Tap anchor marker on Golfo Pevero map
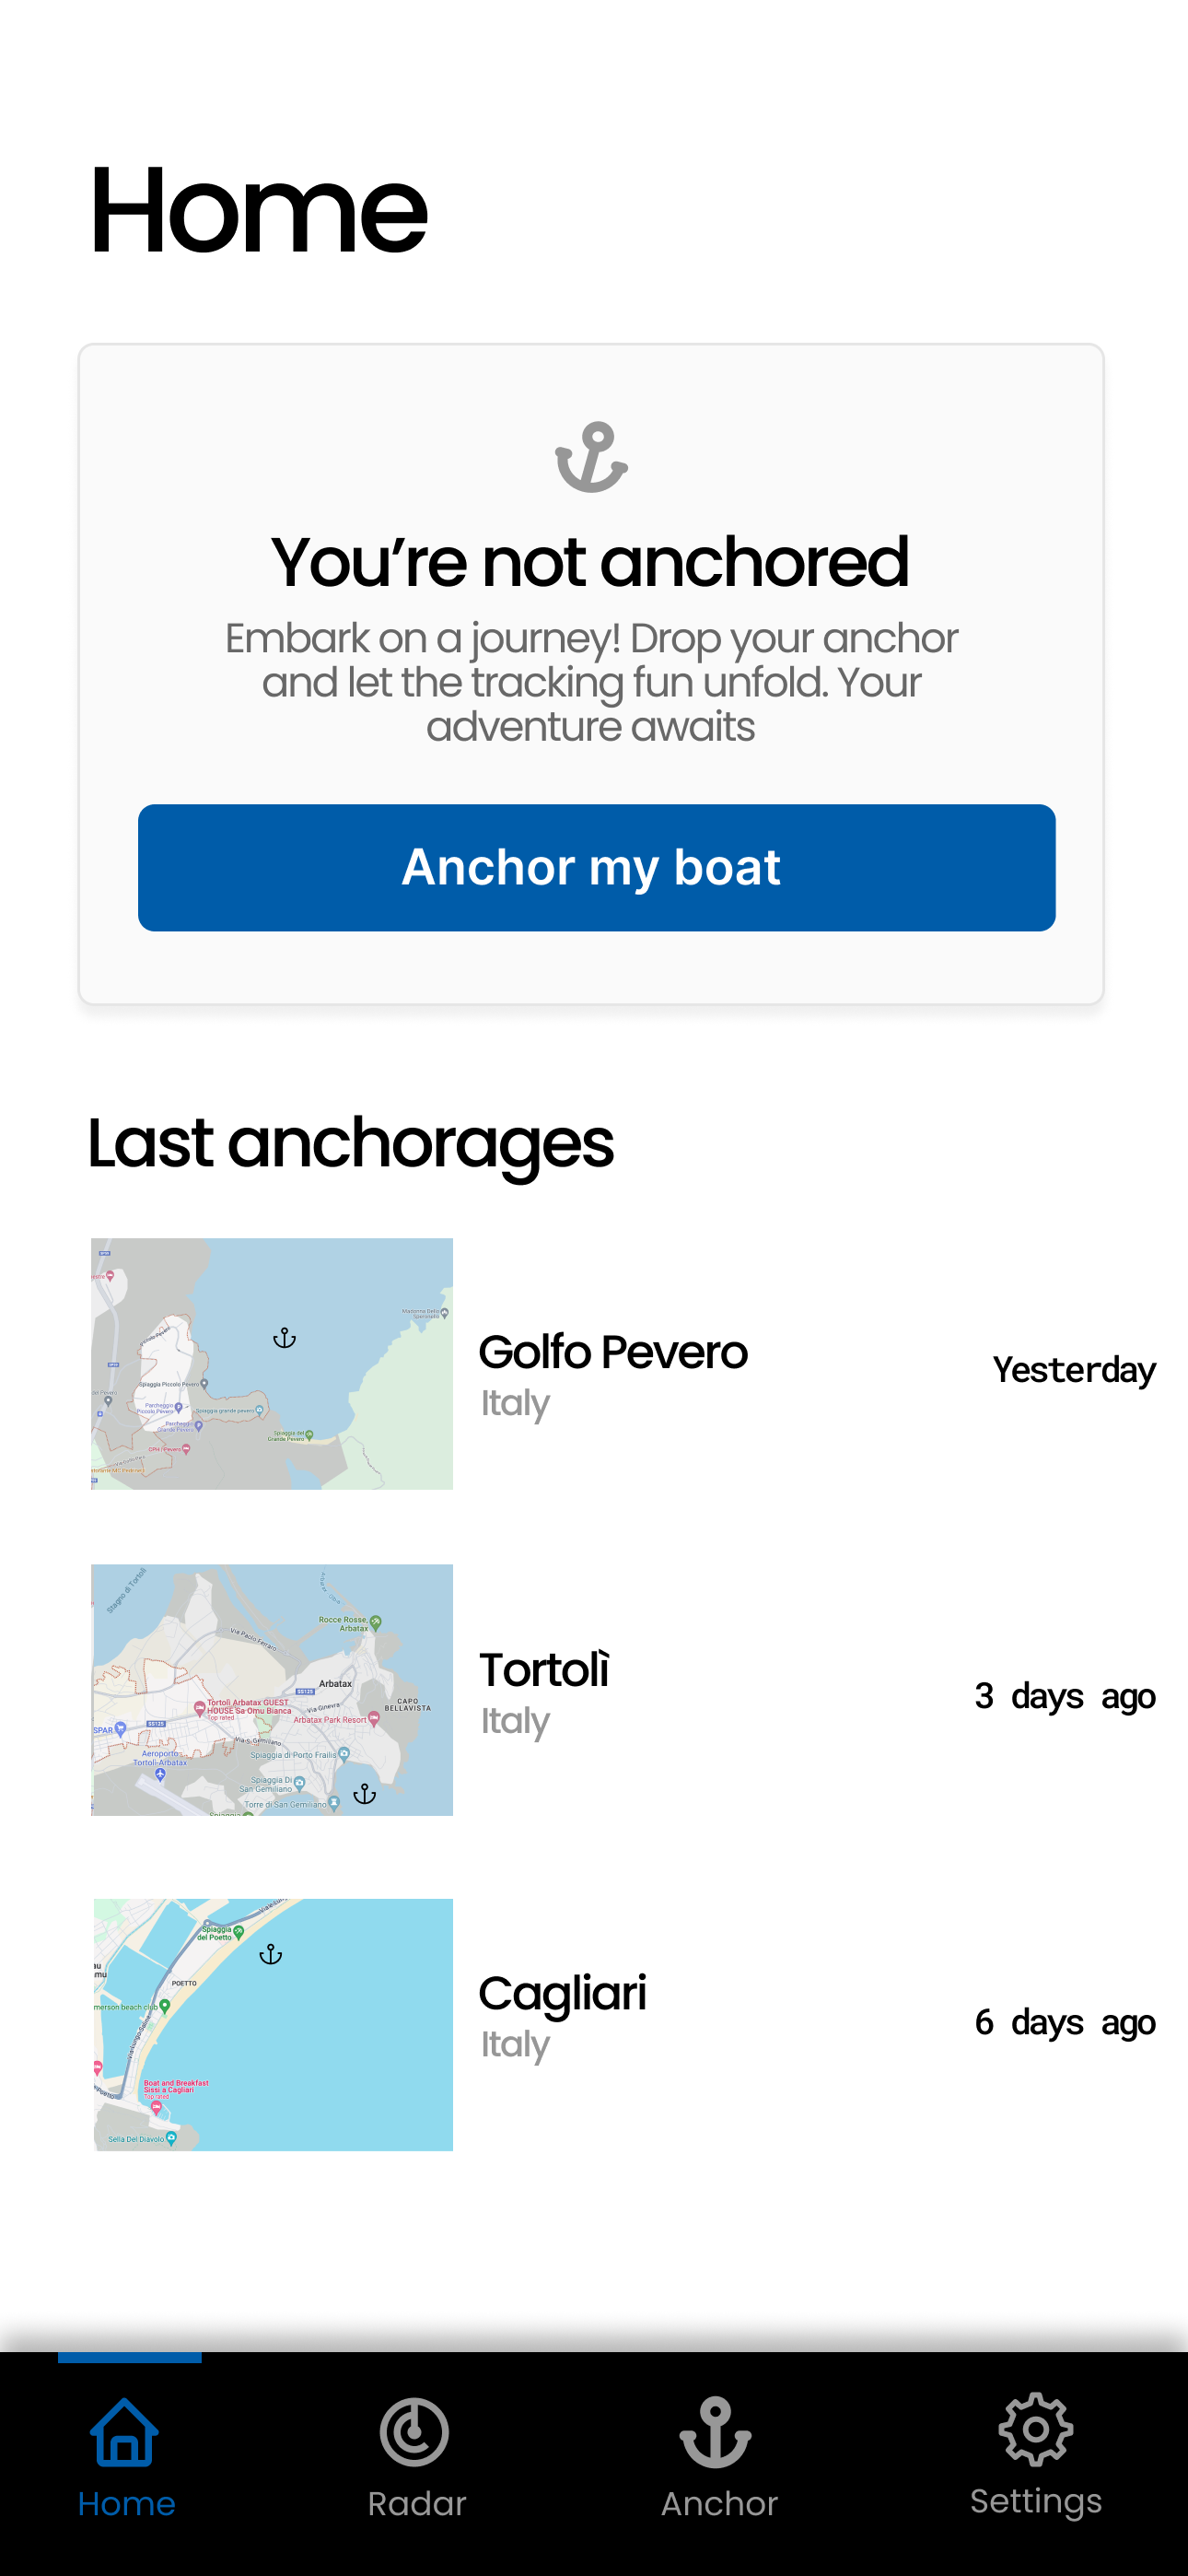 (x=285, y=1338)
